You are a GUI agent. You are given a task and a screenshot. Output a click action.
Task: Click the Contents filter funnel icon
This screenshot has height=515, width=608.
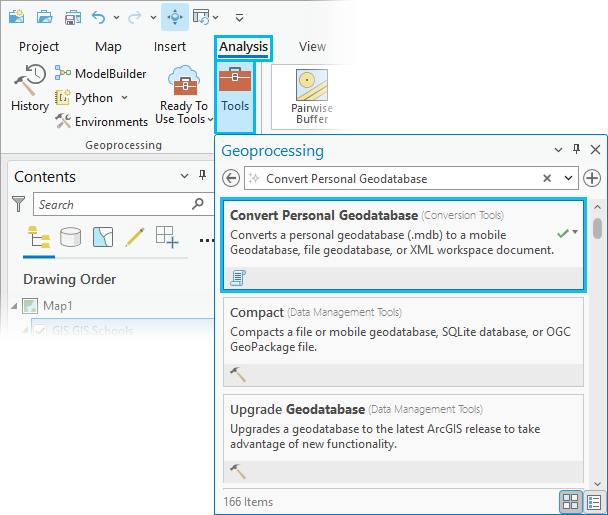(18, 204)
